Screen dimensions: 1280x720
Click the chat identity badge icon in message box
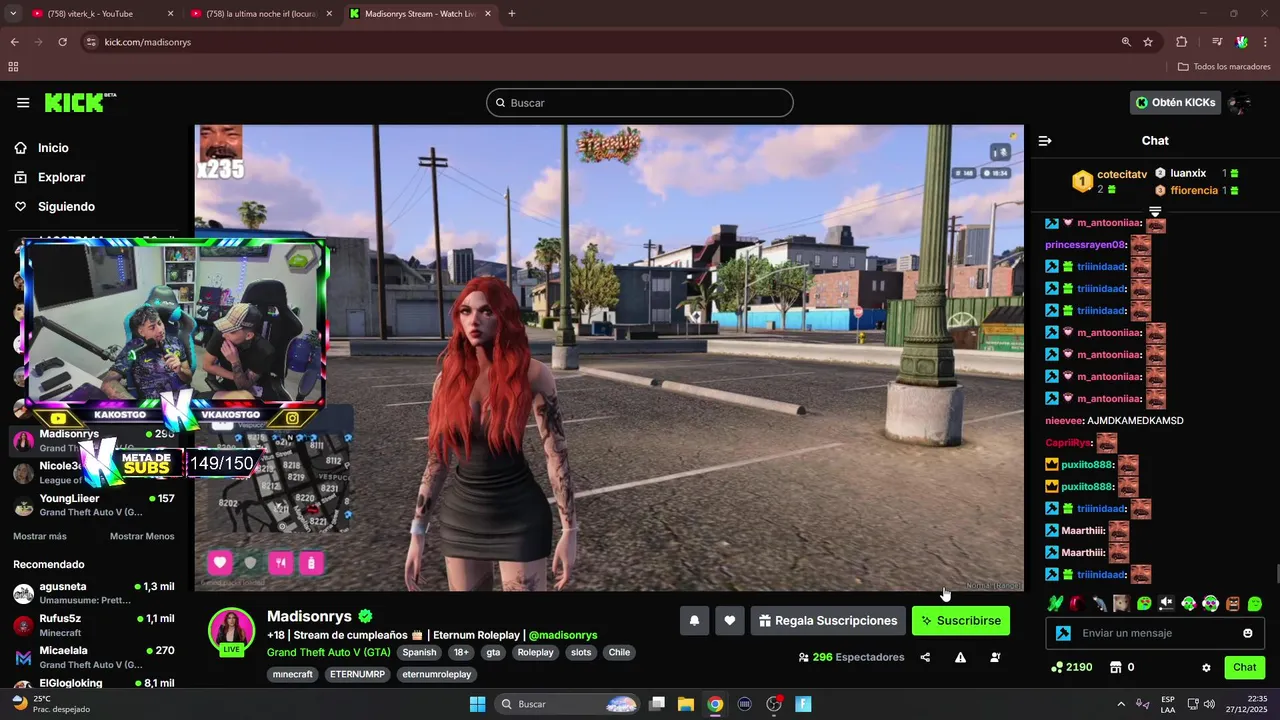pos(1063,633)
